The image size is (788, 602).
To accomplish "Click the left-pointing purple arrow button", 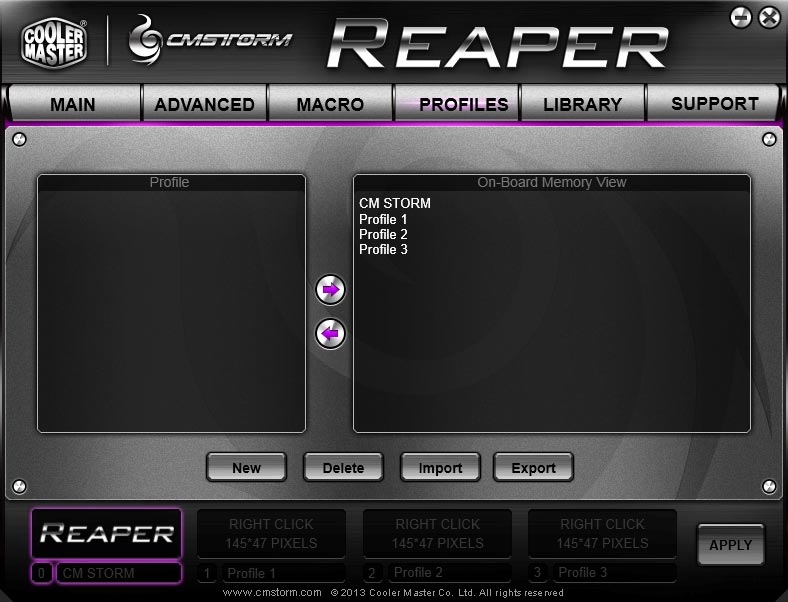I will tap(330, 334).
